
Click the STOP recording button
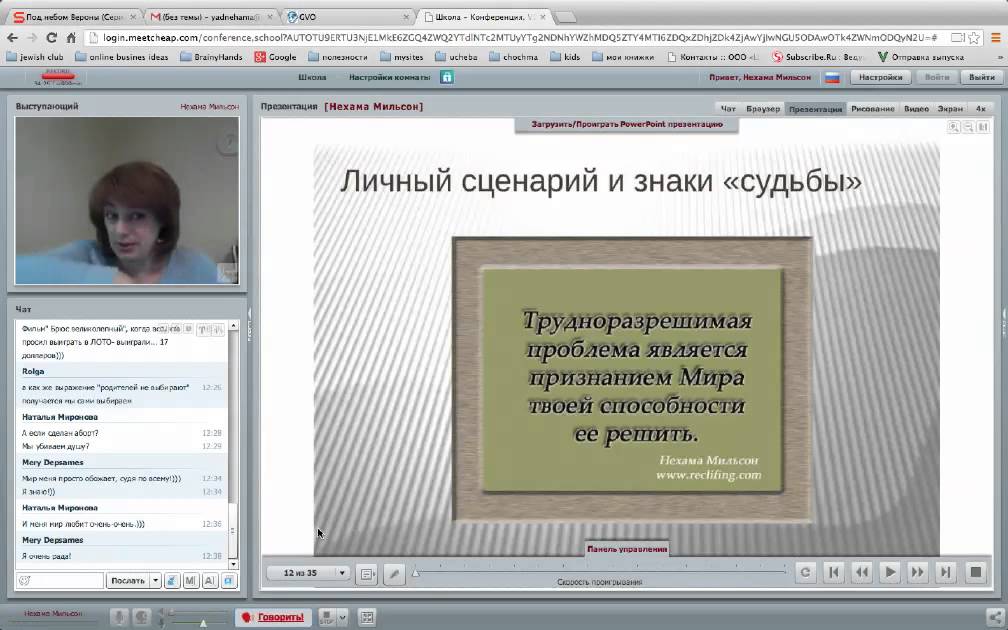(x=327, y=617)
